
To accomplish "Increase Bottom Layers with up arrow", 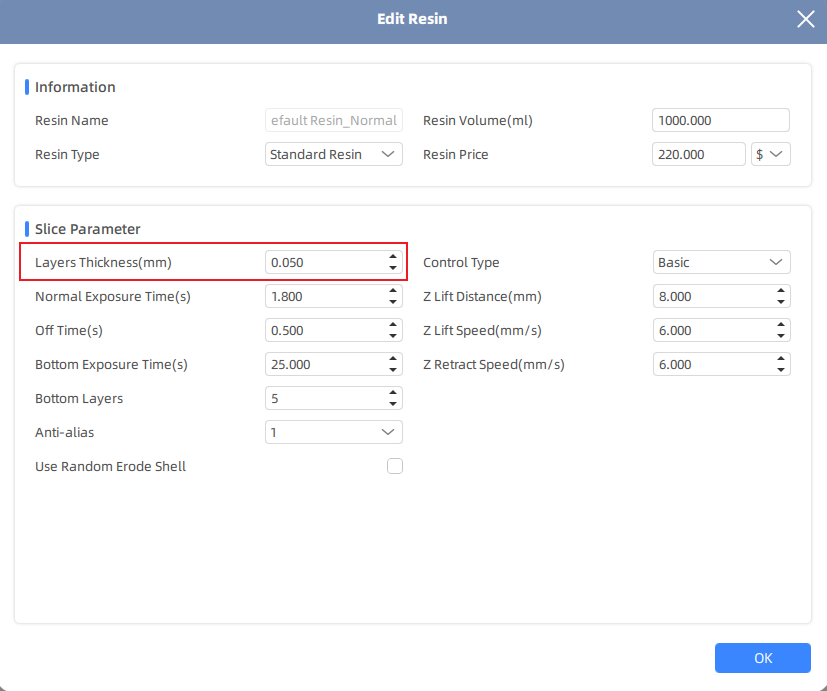I will (x=393, y=392).
